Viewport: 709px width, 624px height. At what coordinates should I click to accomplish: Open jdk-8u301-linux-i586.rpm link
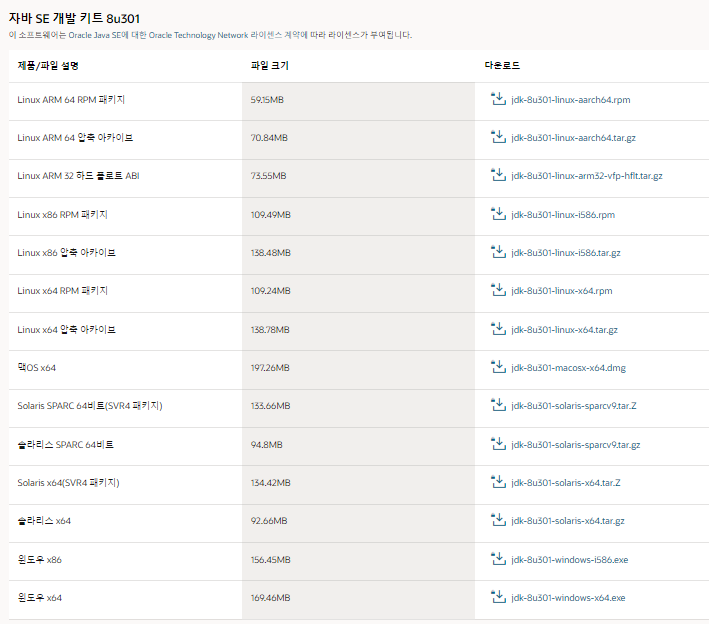(x=563, y=215)
